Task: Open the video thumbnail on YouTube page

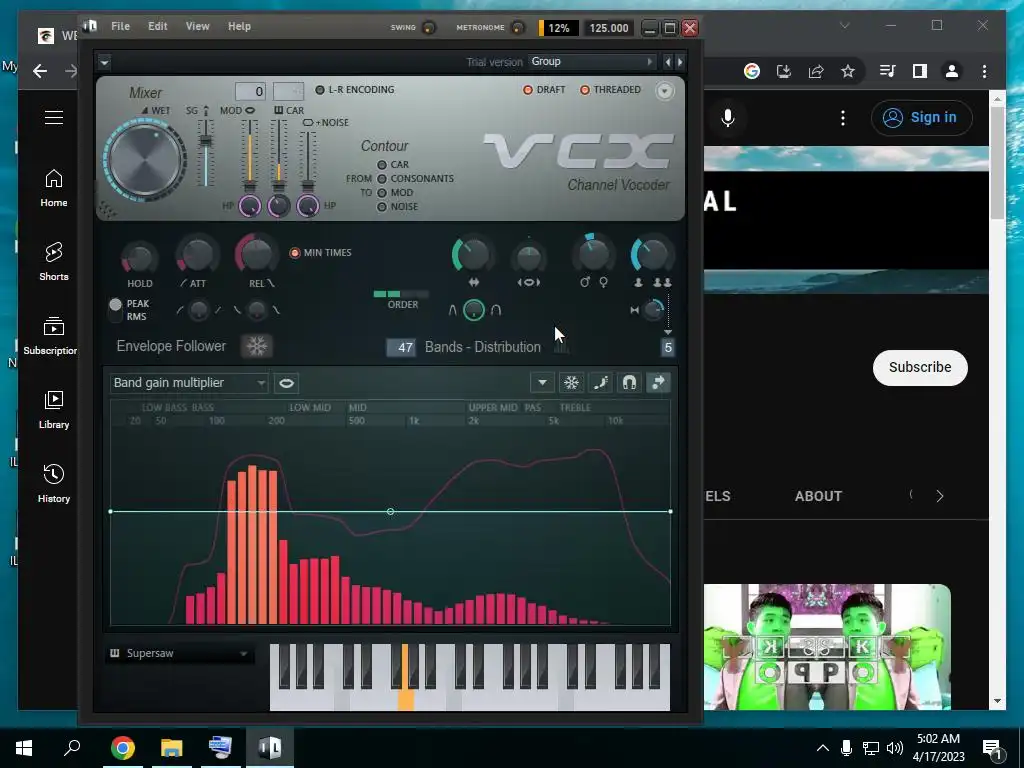Action: pyautogui.click(x=827, y=647)
